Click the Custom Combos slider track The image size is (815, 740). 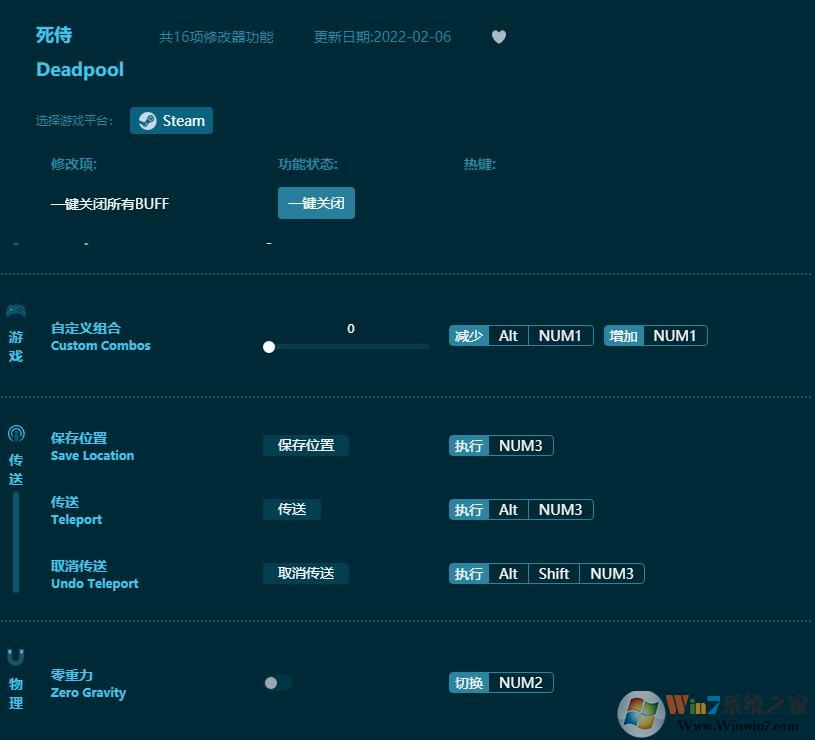[348, 347]
